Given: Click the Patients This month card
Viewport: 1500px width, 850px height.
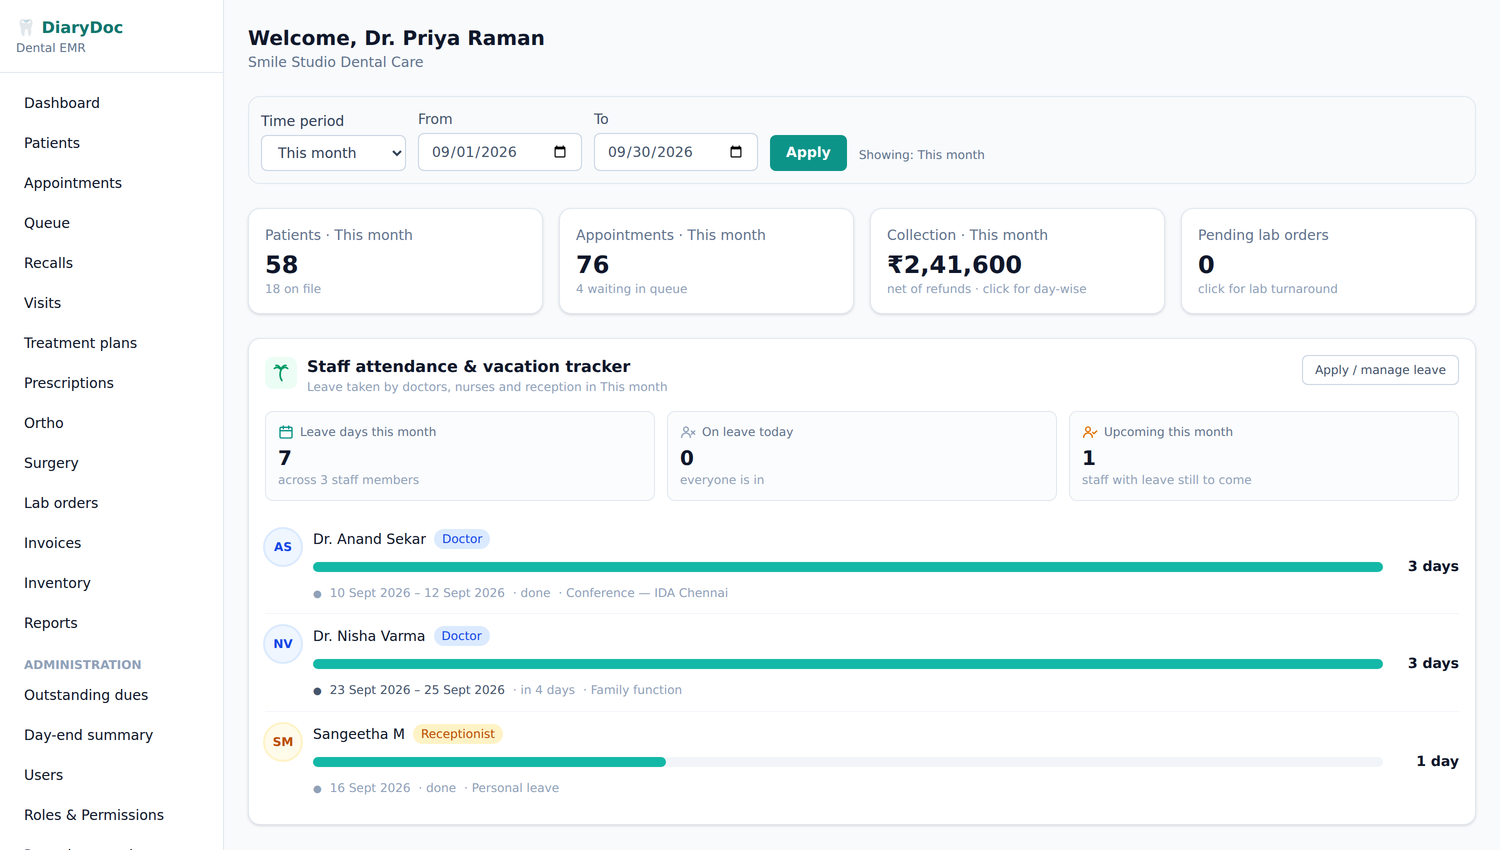Looking at the screenshot, I should pos(395,261).
